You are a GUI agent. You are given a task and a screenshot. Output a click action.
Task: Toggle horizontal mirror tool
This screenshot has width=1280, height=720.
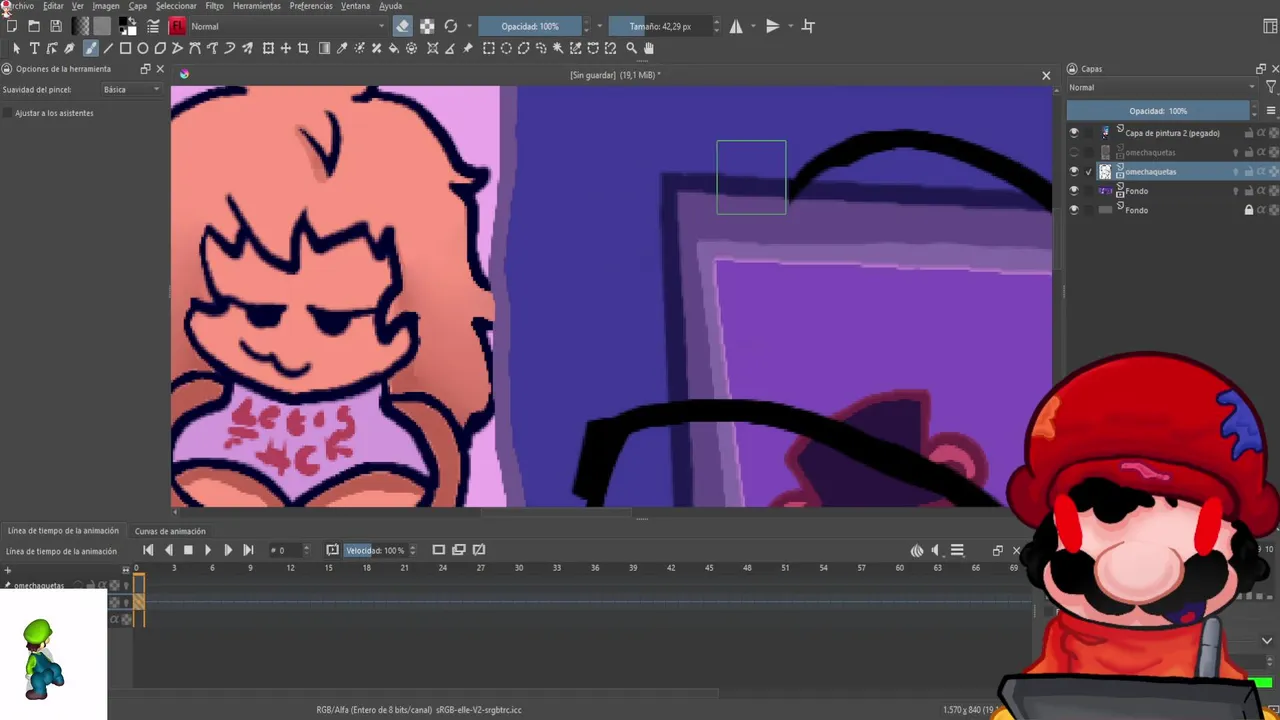click(x=736, y=26)
